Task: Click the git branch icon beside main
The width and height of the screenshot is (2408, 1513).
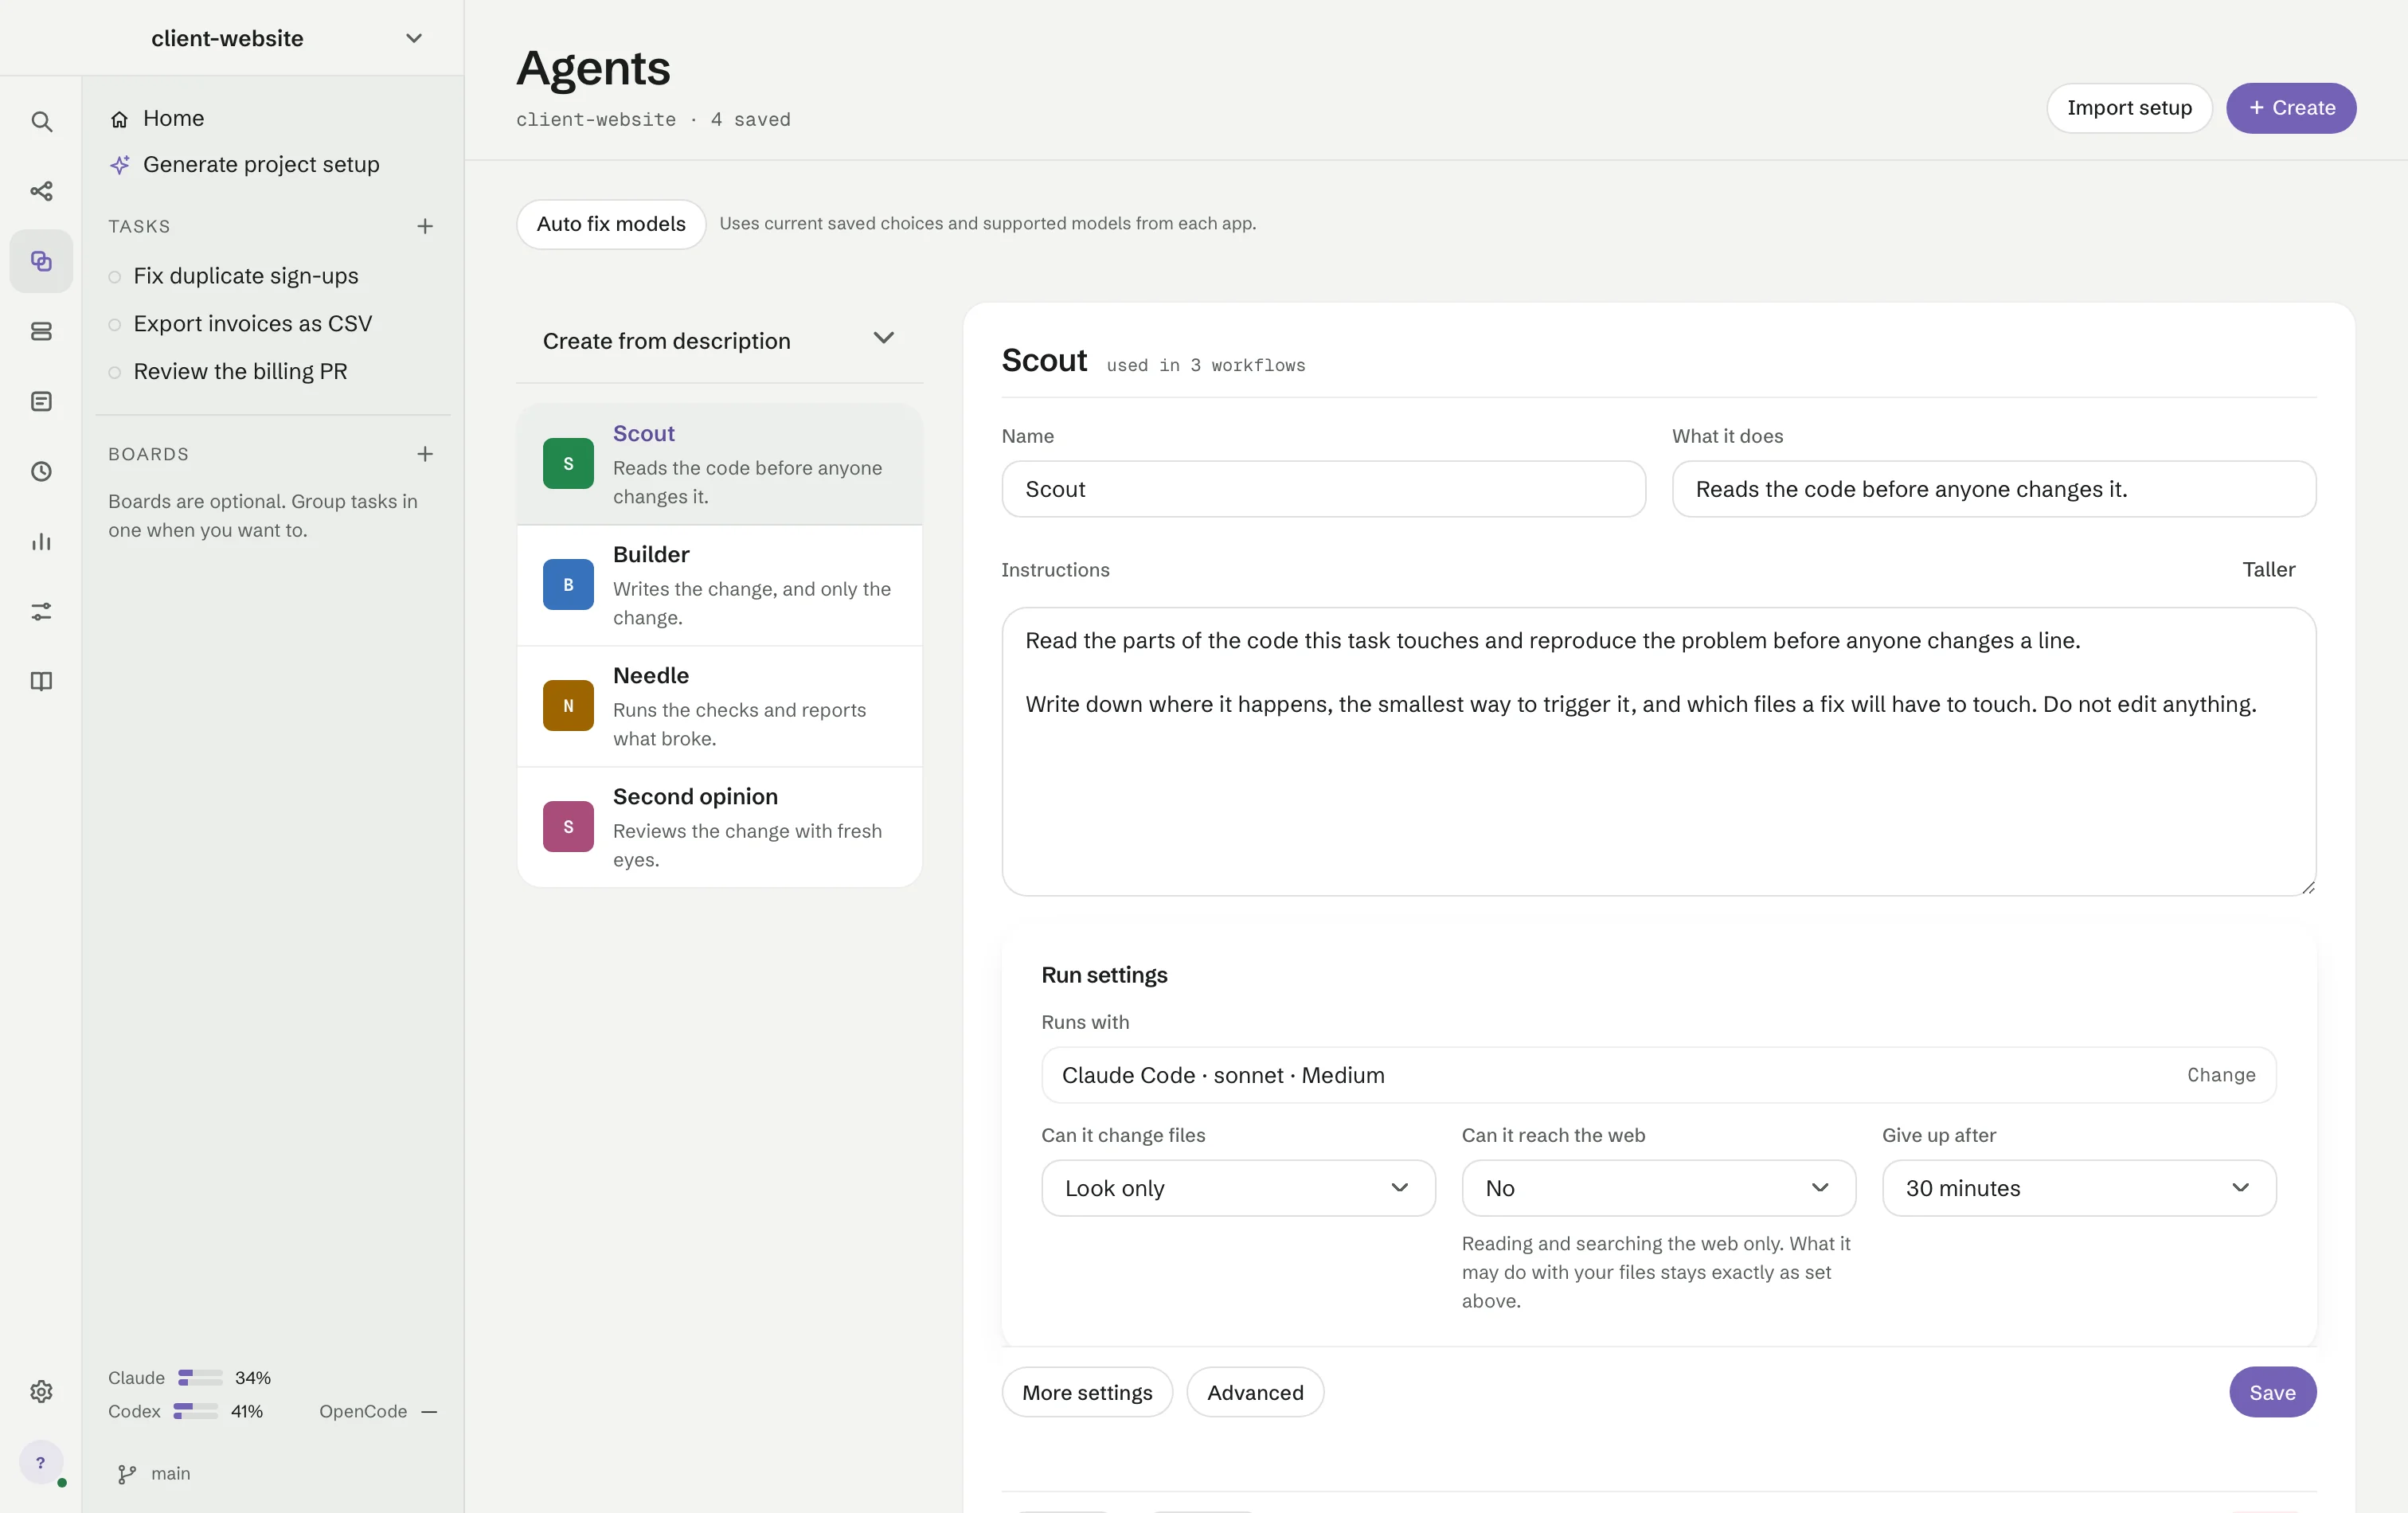Action: tap(127, 1474)
